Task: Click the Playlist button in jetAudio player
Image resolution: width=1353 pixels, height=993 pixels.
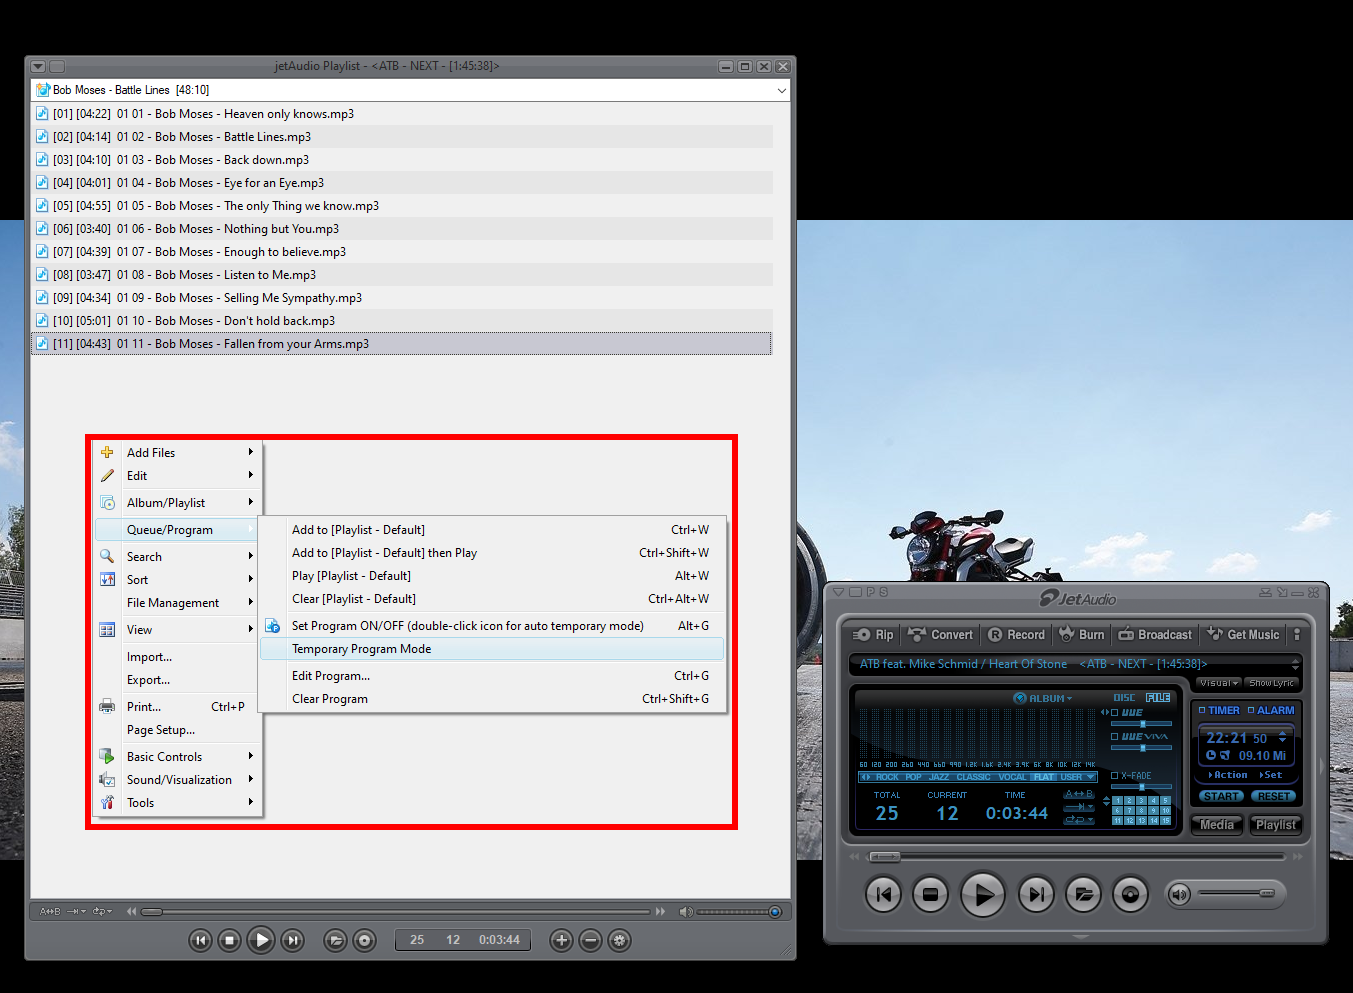Action: pos(1276,825)
